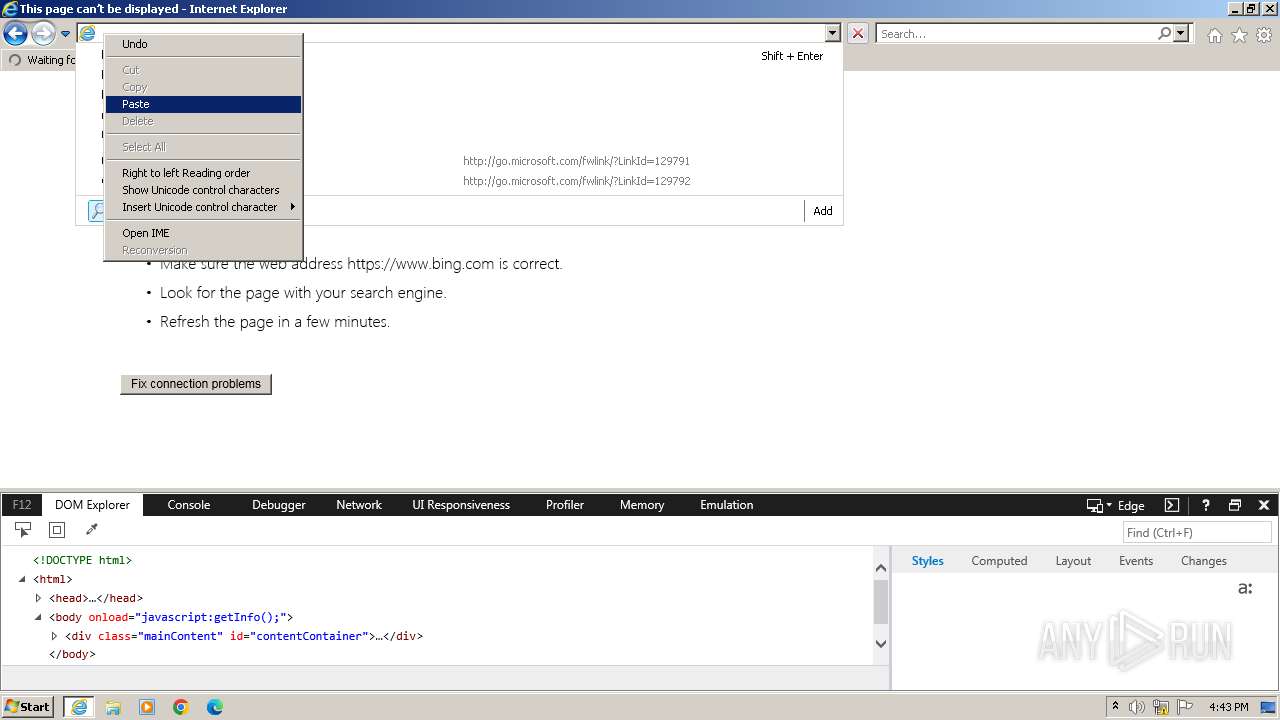Choose Open IME from the context menu
This screenshot has height=720, width=1280.
click(204, 233)
